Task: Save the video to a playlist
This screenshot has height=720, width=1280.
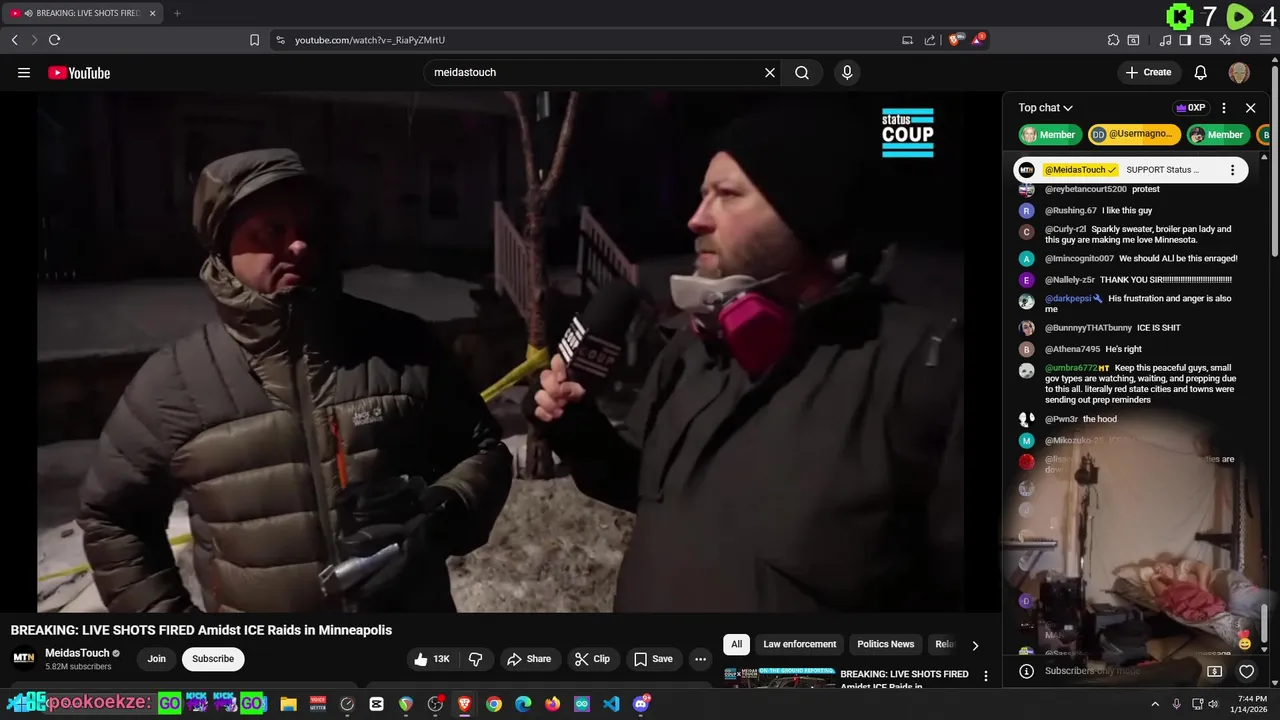Action: pyautogui.click(x=653, y=659)
